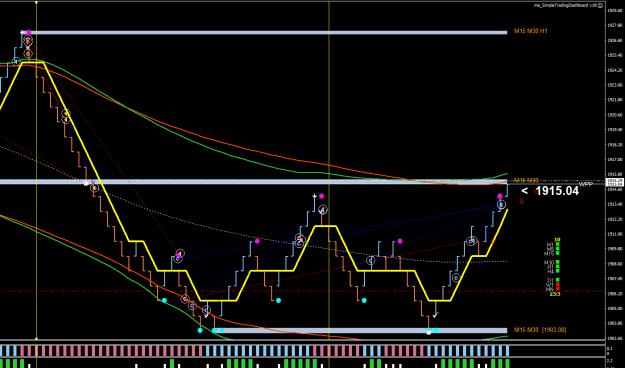Click the smiley icon beside me_SimpleTradingDashboard label
Screen dimensions: 625x368
(x=600, y=6)
